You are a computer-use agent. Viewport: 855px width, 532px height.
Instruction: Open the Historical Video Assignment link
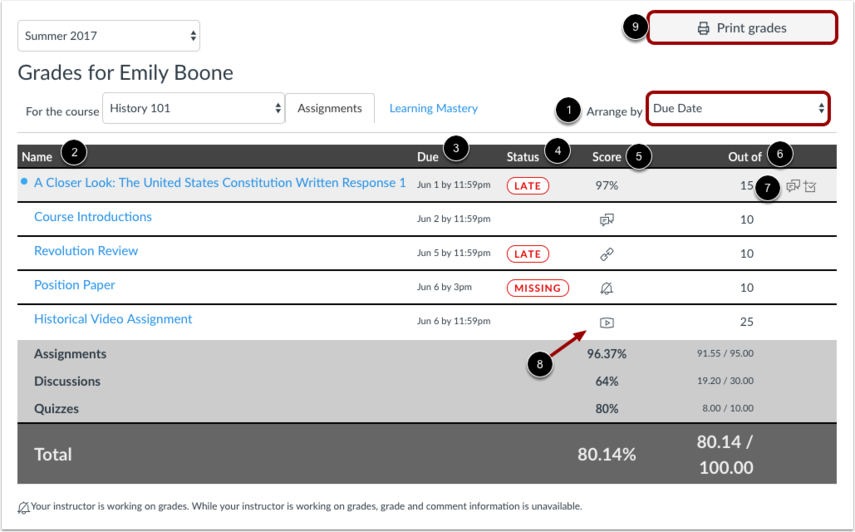[x=113, y=319]
